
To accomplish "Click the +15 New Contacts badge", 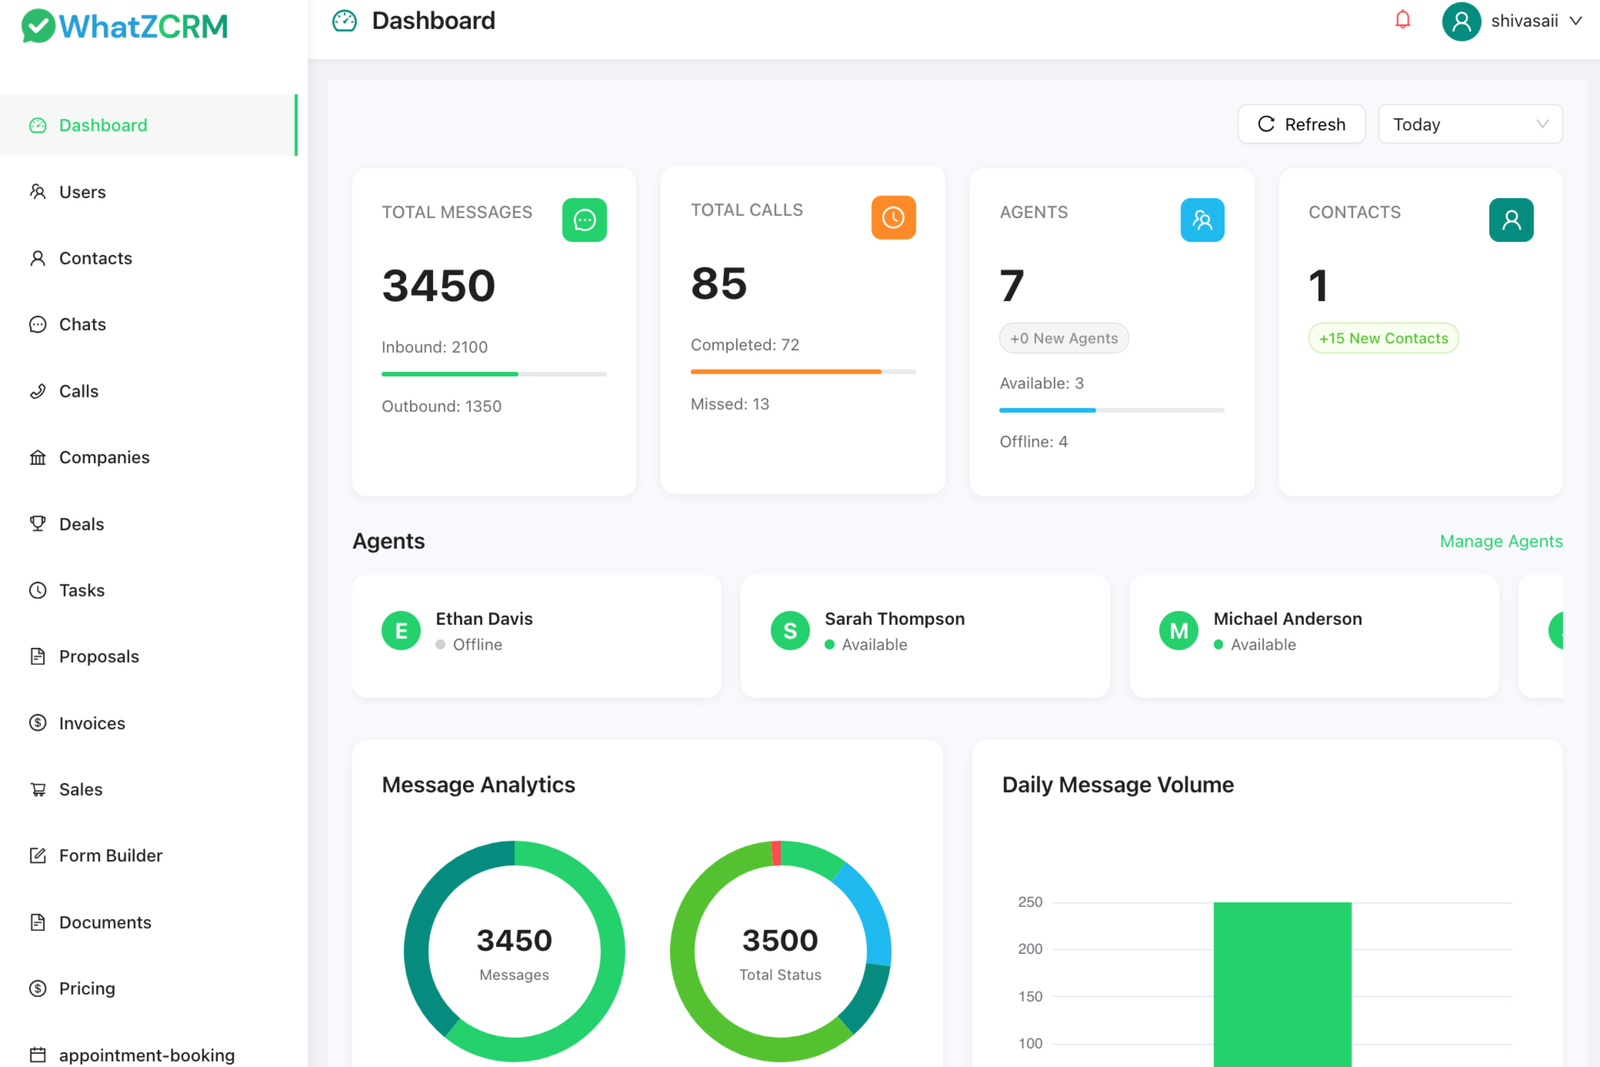I will tap(1383, 338).
